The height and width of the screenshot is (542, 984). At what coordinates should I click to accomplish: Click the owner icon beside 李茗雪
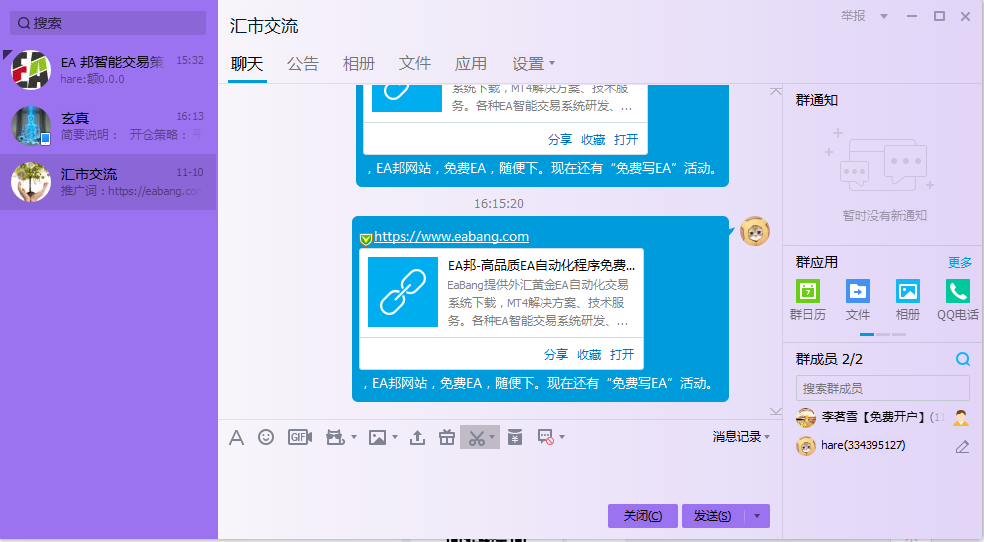[x=961, y=417]
